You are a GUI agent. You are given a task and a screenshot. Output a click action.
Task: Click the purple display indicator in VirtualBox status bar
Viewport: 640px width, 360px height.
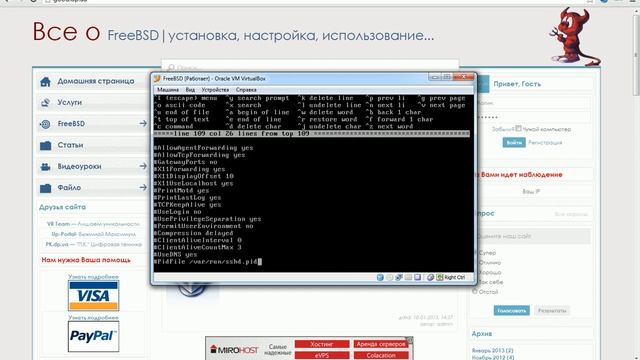tap(418, 277)
